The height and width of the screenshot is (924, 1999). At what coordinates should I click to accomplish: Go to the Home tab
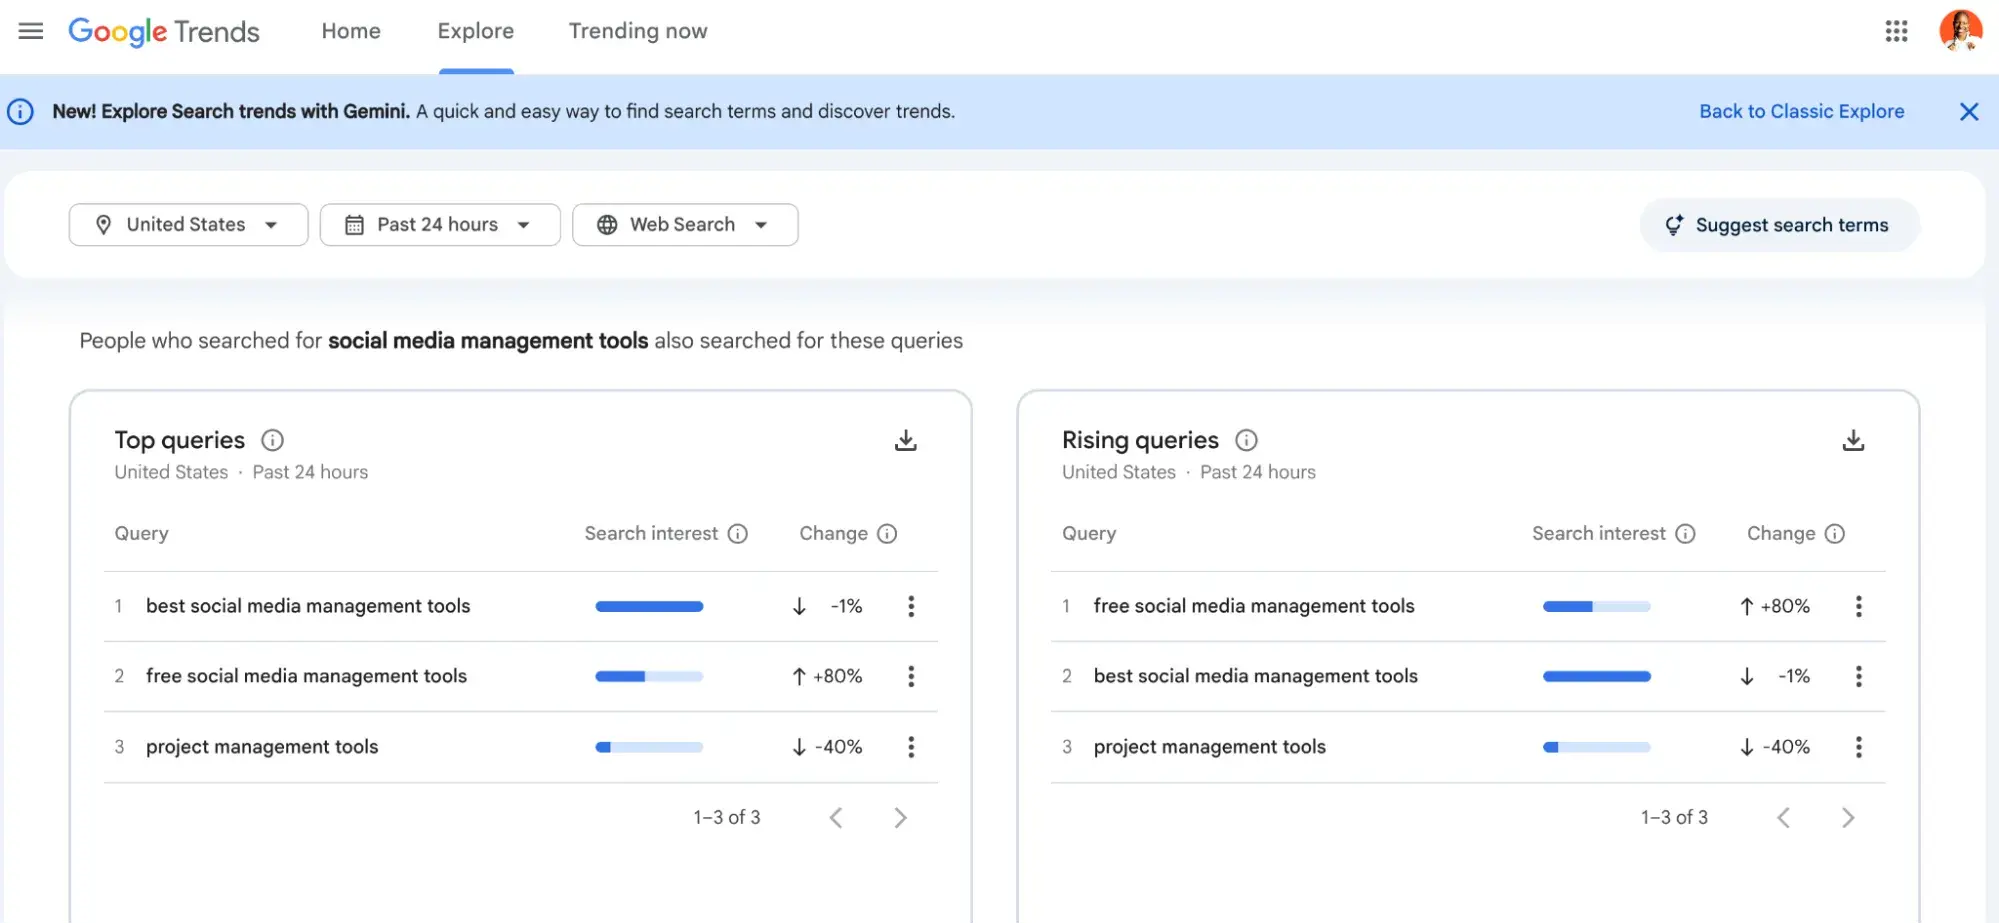(350, 31)
